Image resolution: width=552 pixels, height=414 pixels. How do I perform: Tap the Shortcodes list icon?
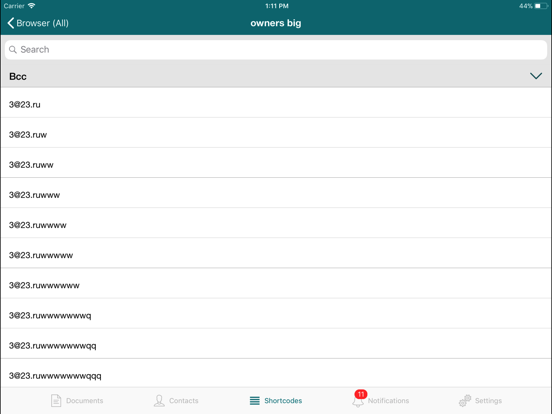255,401
